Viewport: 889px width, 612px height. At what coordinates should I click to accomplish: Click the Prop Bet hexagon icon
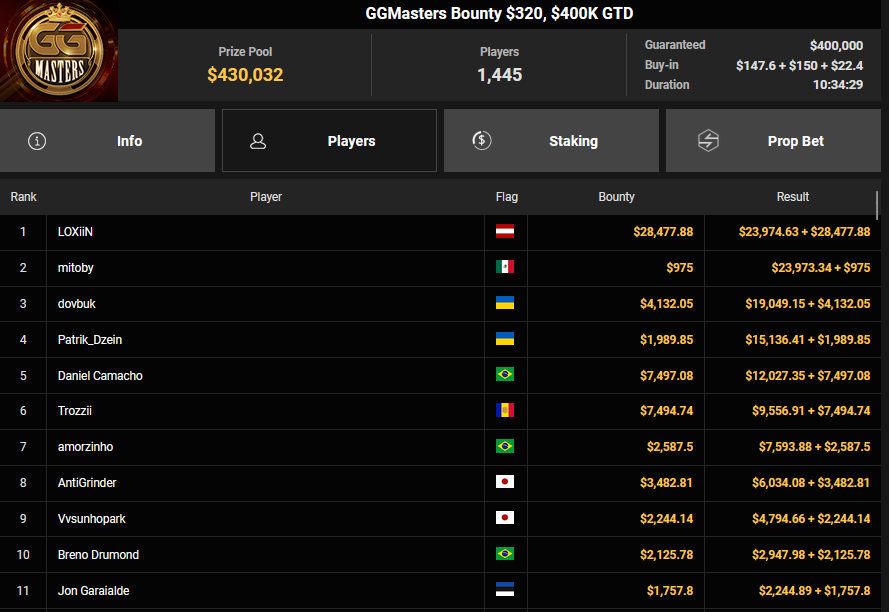(x=708, y=141)
